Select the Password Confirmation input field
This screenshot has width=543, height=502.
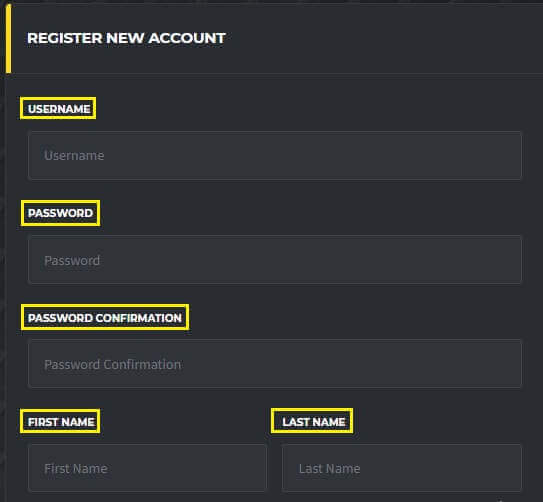coord(275,364)
